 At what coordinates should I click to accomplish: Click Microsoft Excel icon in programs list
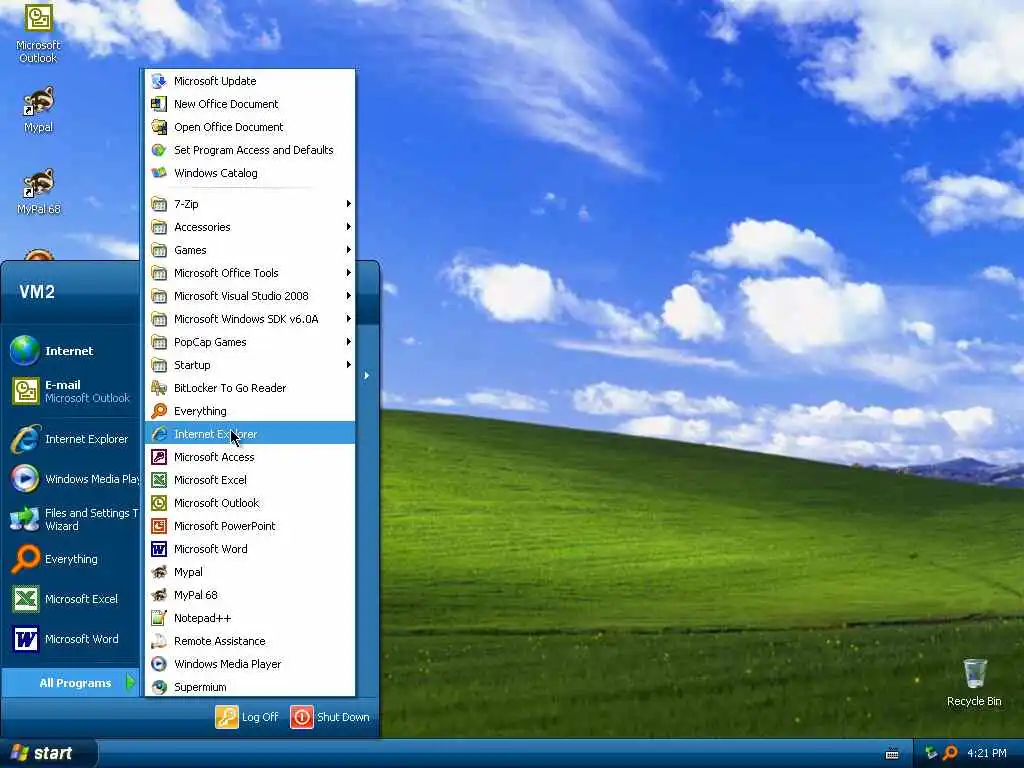click(x=159, y=480)
